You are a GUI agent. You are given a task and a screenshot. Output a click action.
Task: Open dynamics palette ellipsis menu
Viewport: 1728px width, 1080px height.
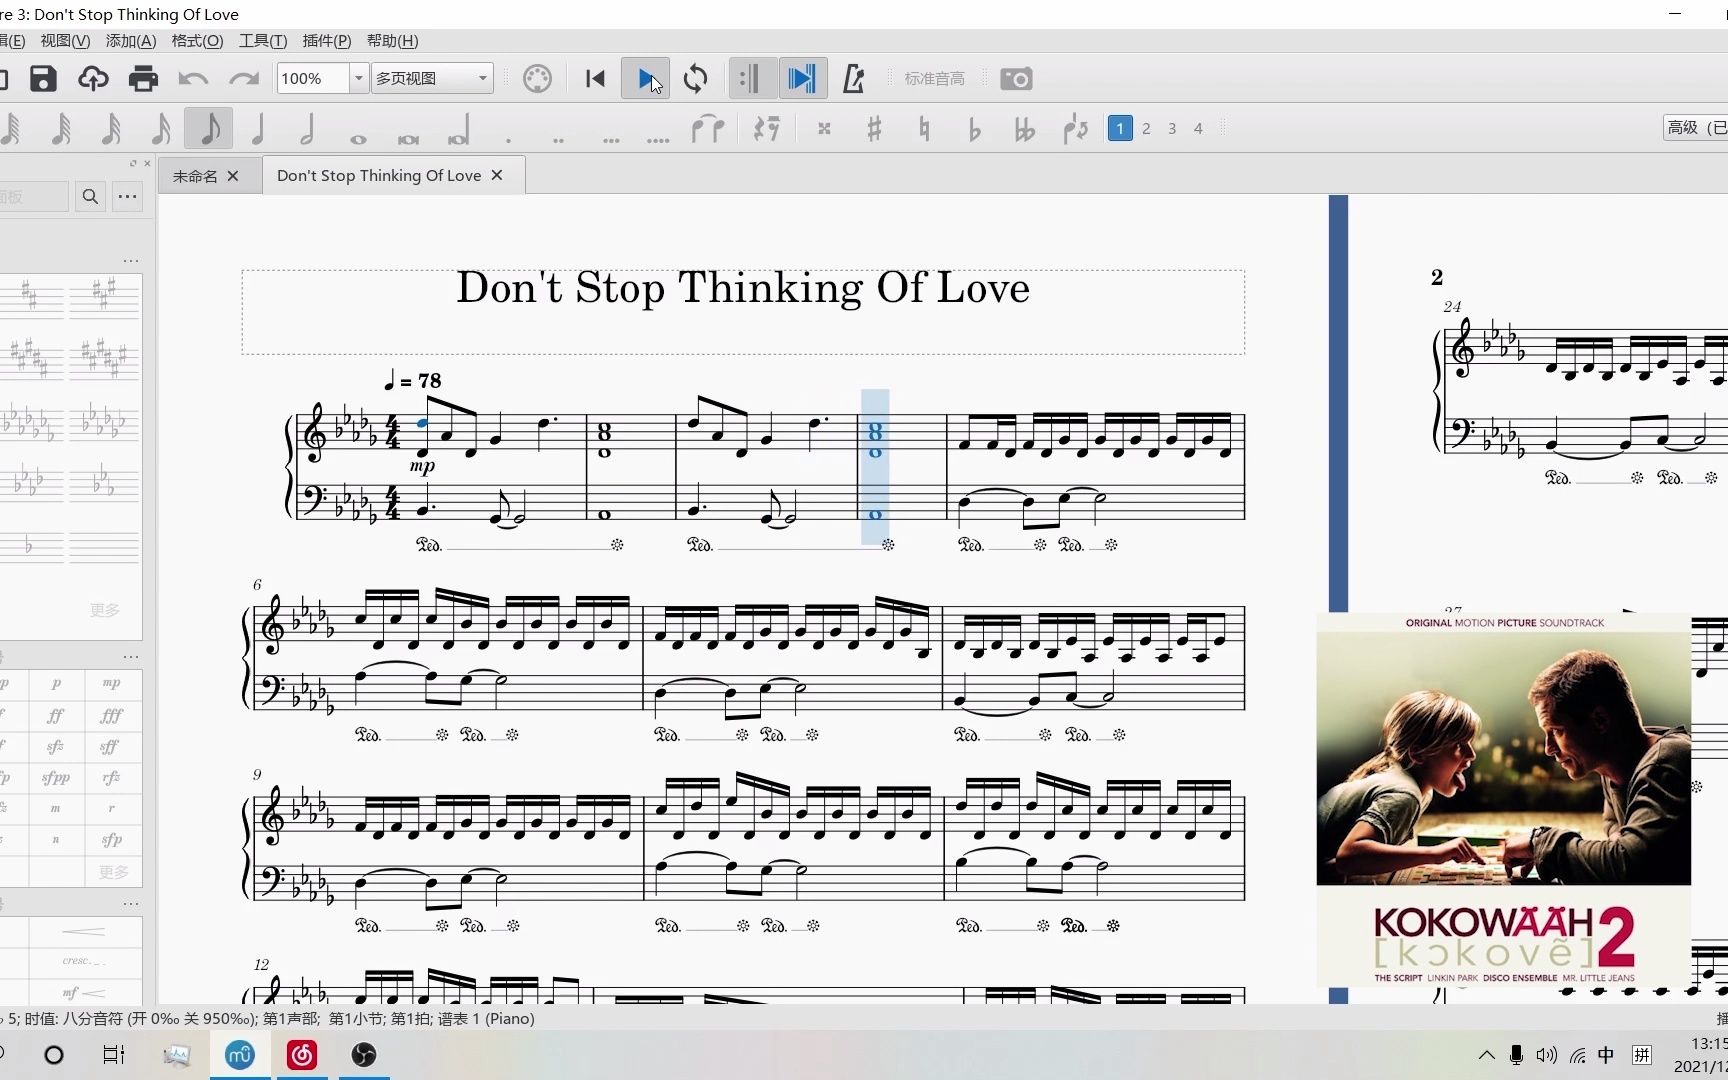(x=131, y=657)
